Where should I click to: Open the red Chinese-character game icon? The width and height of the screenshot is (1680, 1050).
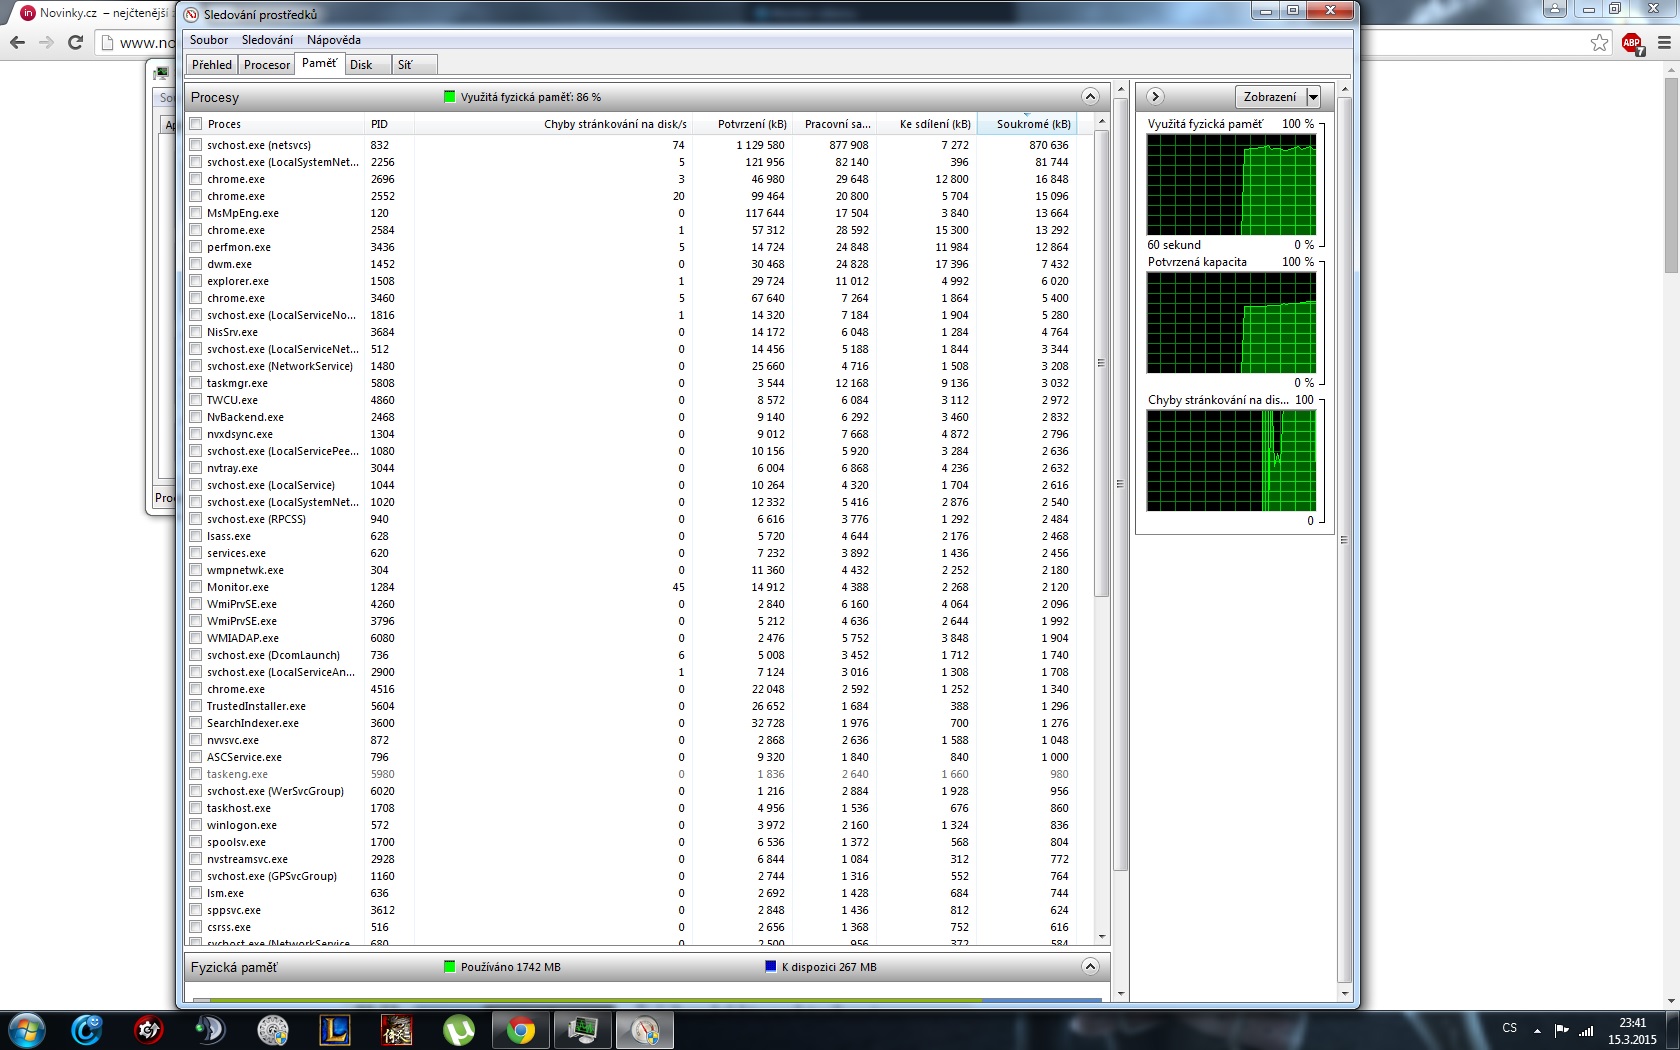click(x=396, y=1029)
